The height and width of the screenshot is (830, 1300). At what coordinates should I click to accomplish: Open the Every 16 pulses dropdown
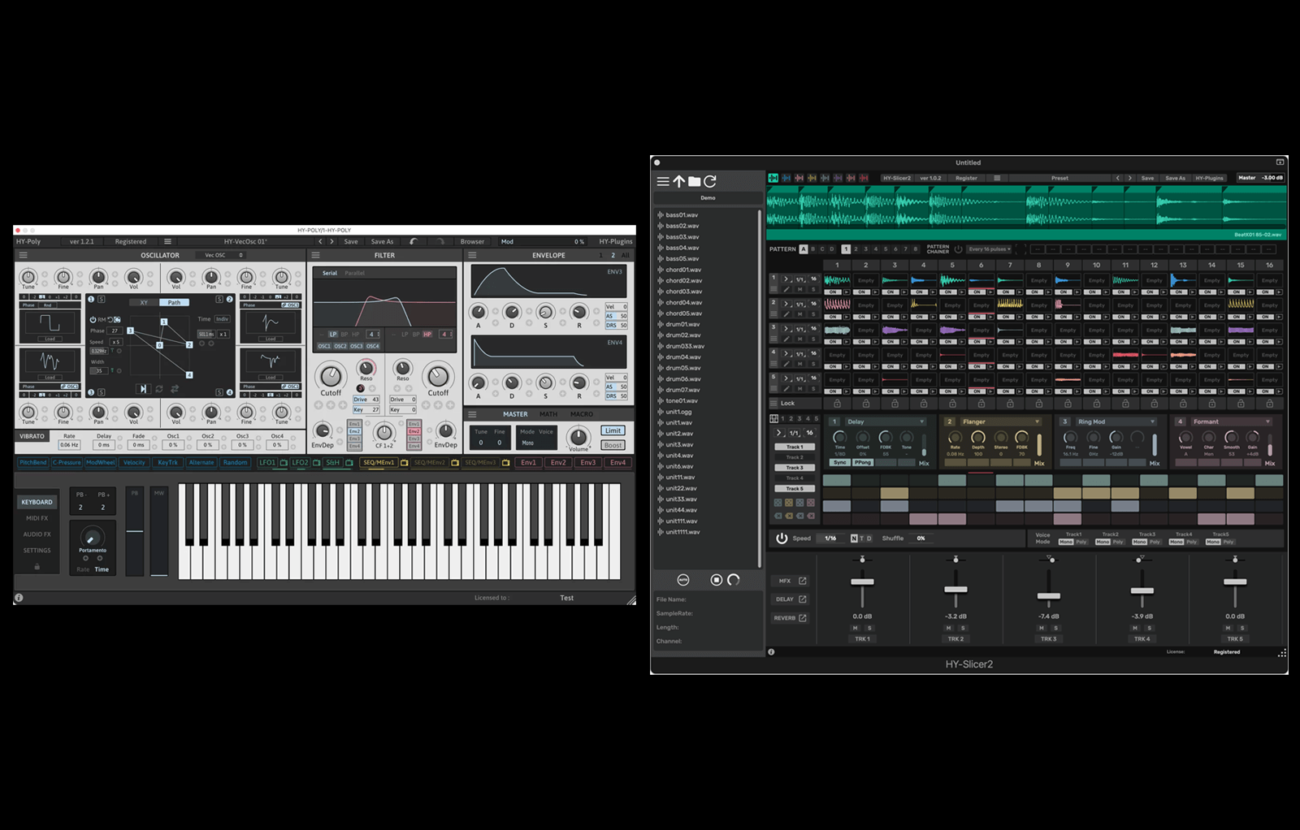[989, 249]
